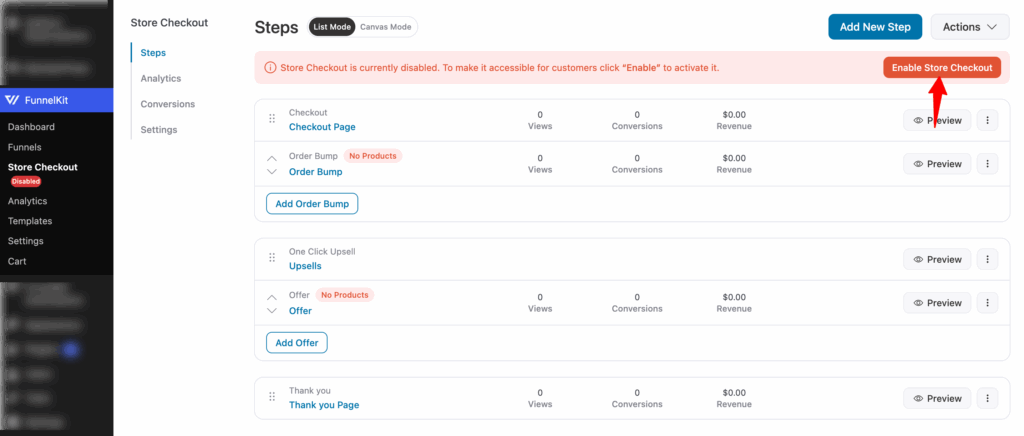Open three-dot menu for Checkout Page

pos(987,120)
